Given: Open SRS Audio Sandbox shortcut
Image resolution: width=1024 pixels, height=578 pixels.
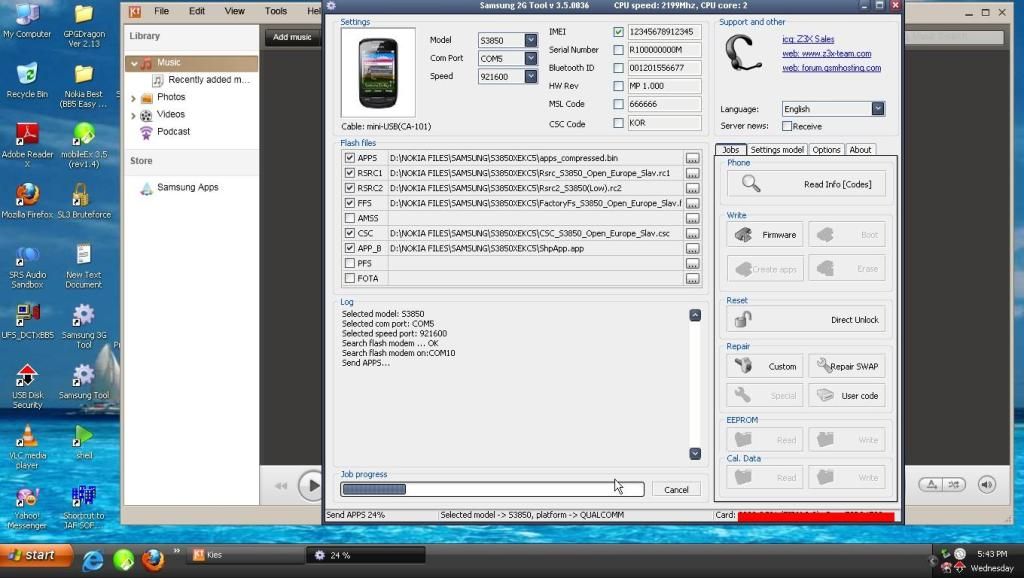Looking at the screenshot, I should pos(27,266).
